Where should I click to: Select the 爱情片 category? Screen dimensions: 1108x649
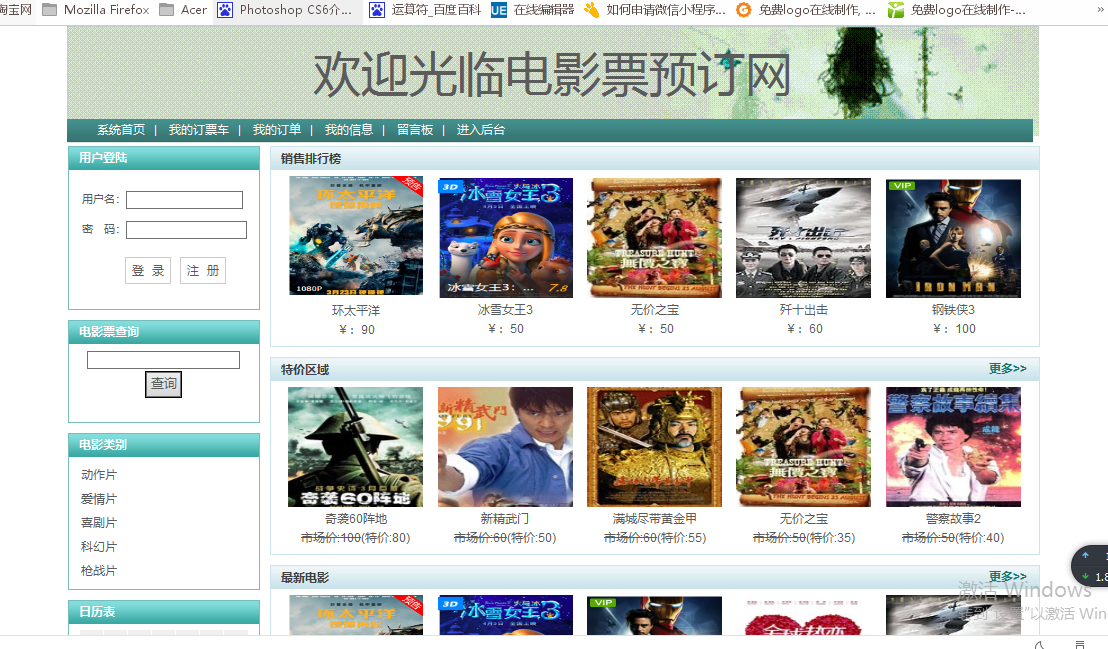(99, 499)
